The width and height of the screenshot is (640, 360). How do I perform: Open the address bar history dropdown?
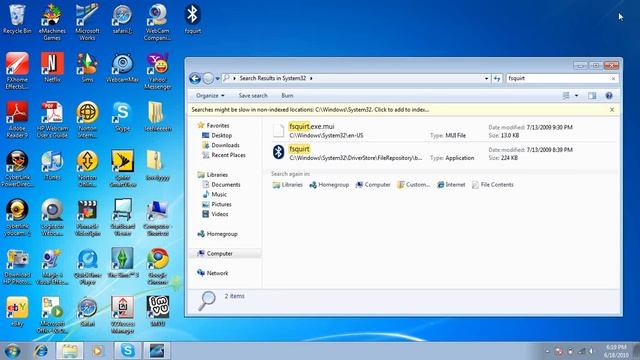point(487,78)
